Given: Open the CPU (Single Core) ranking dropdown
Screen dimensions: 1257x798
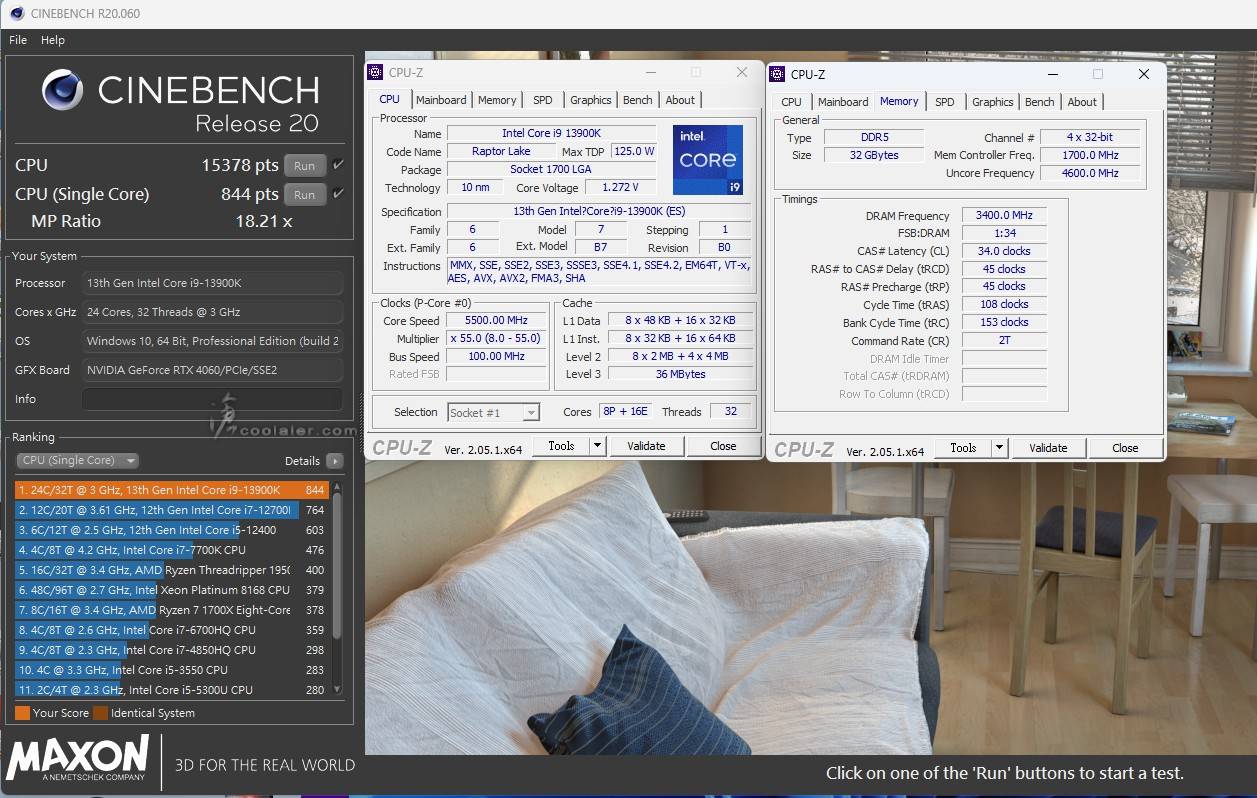Looking at the screenshot, I should coord(77,461).
